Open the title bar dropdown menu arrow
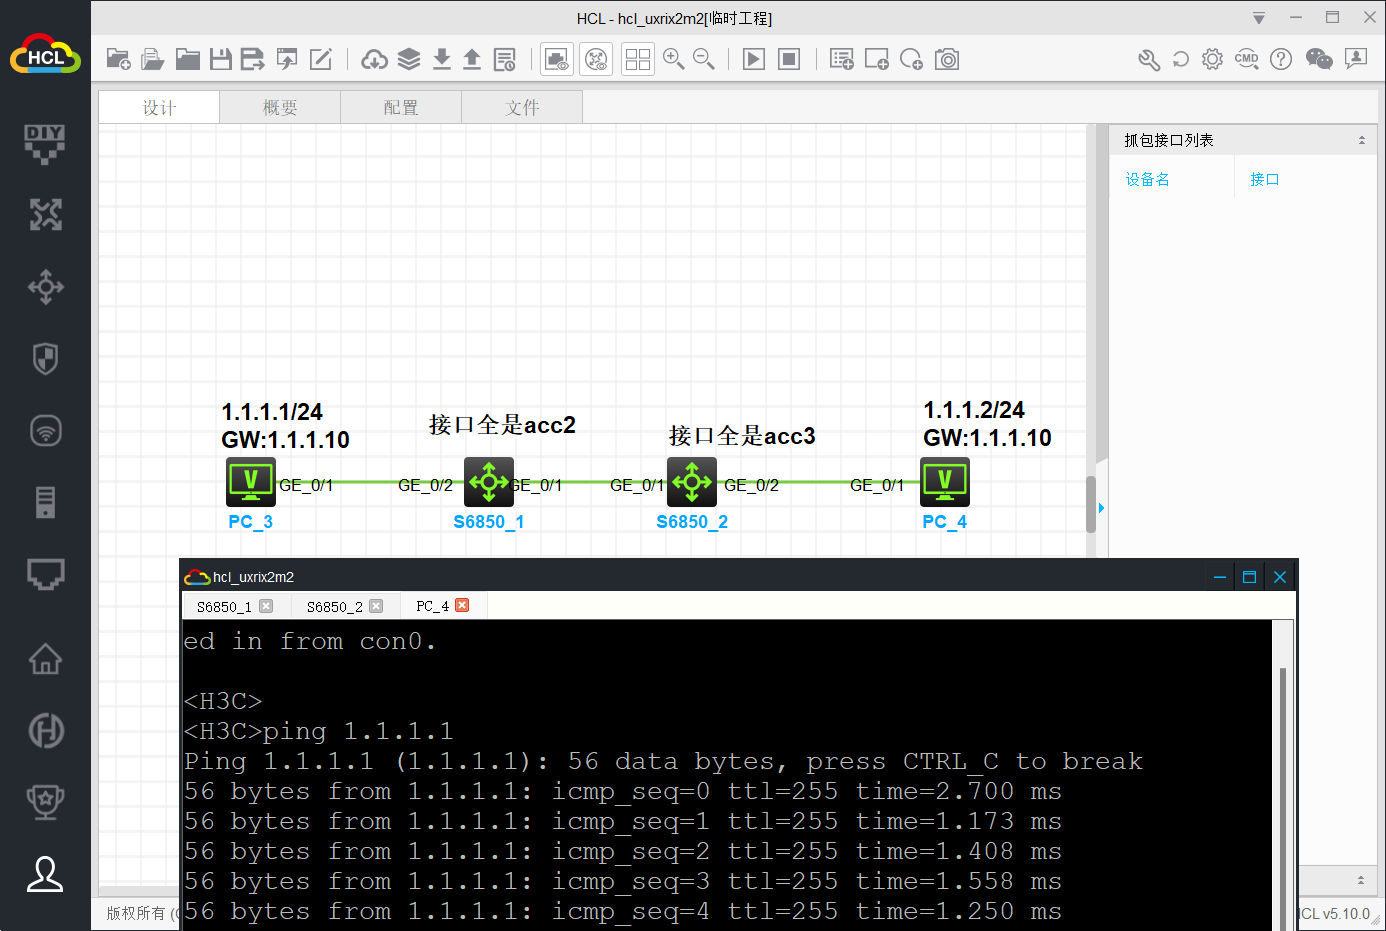This screenshot has height=931, width=1386. [x=1259, y=18]
